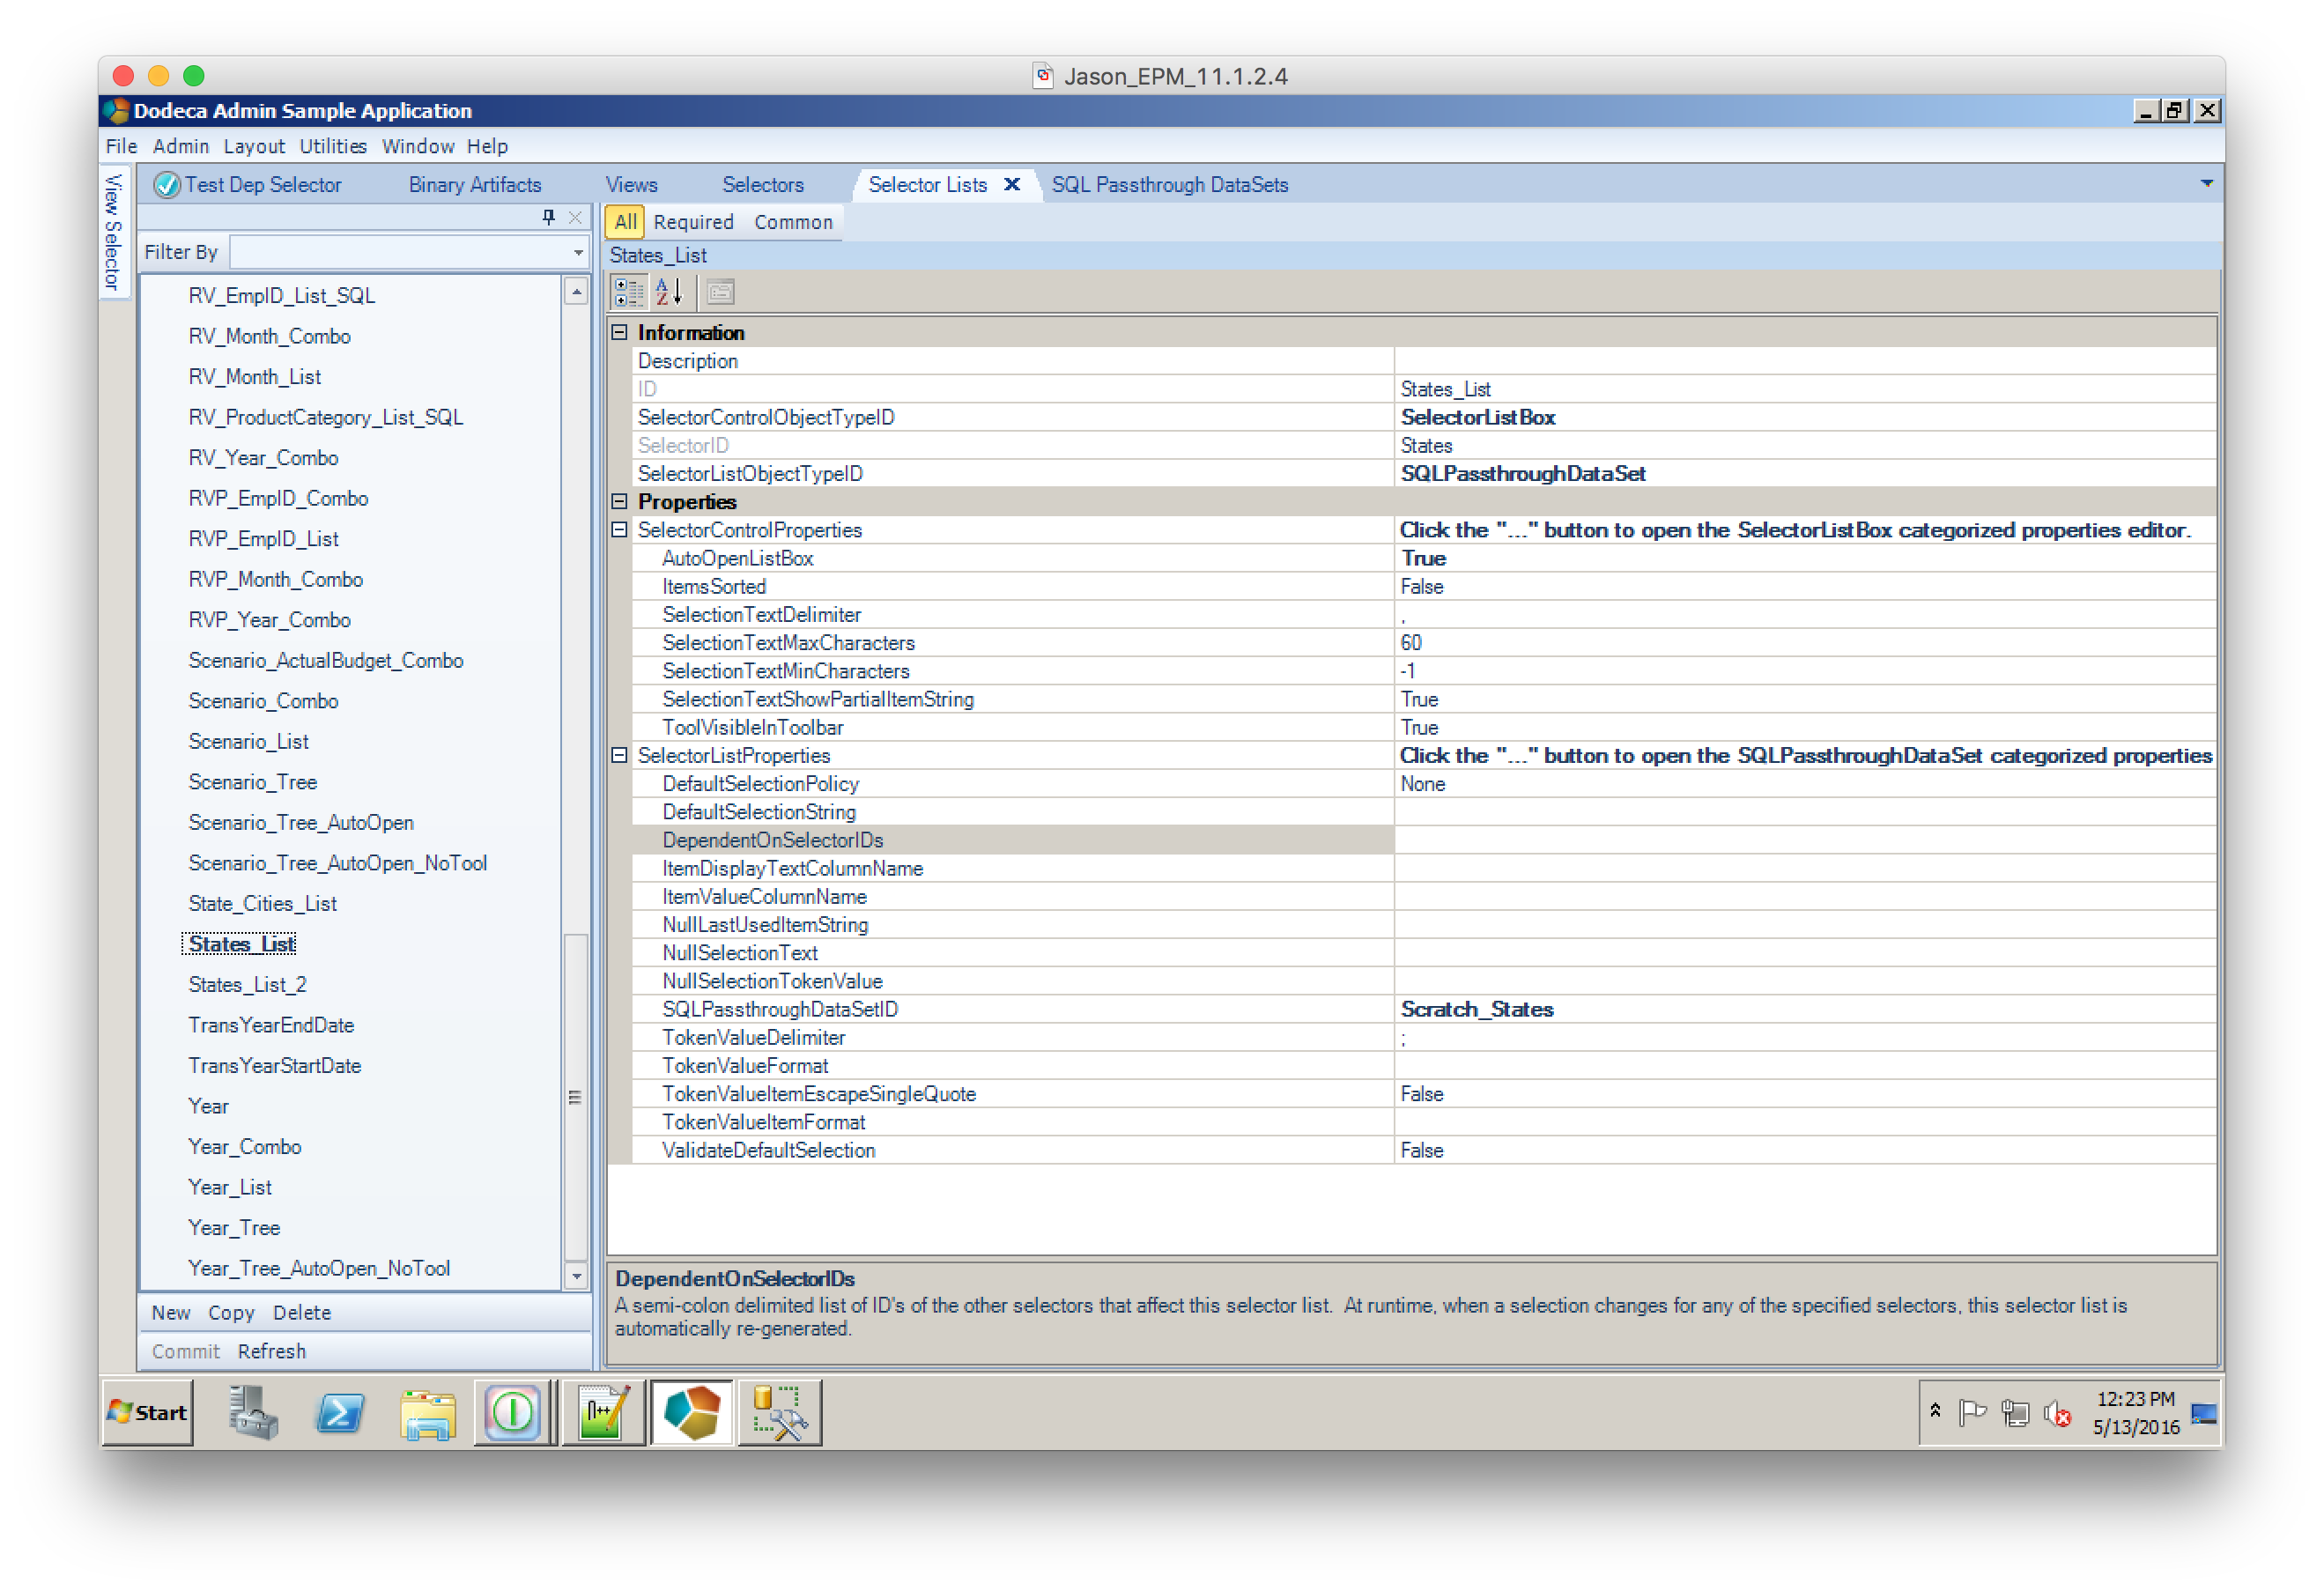Screen dimensions: 2324x1591
Task: Click the Windows Explorer folder taskbar icon
Action: point(428,1412)
